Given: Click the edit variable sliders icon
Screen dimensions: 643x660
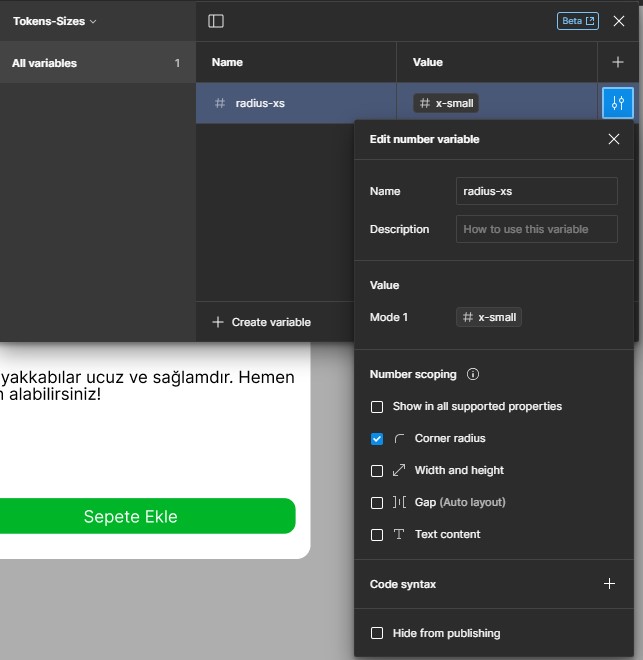Looking at the screenshot, I should tap(617, 103).
